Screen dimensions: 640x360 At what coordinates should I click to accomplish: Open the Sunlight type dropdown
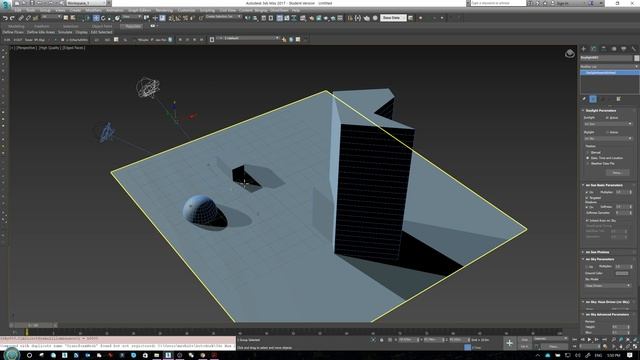608,124
